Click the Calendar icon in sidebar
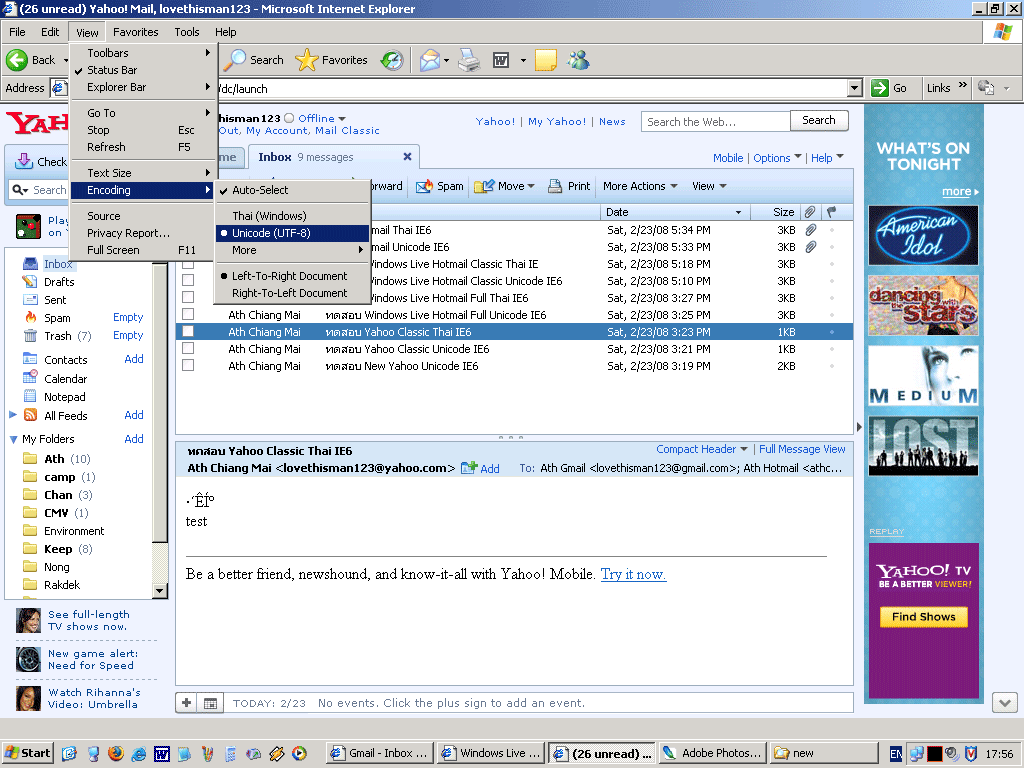1024x768 pixels. click(x=30, y=377)
